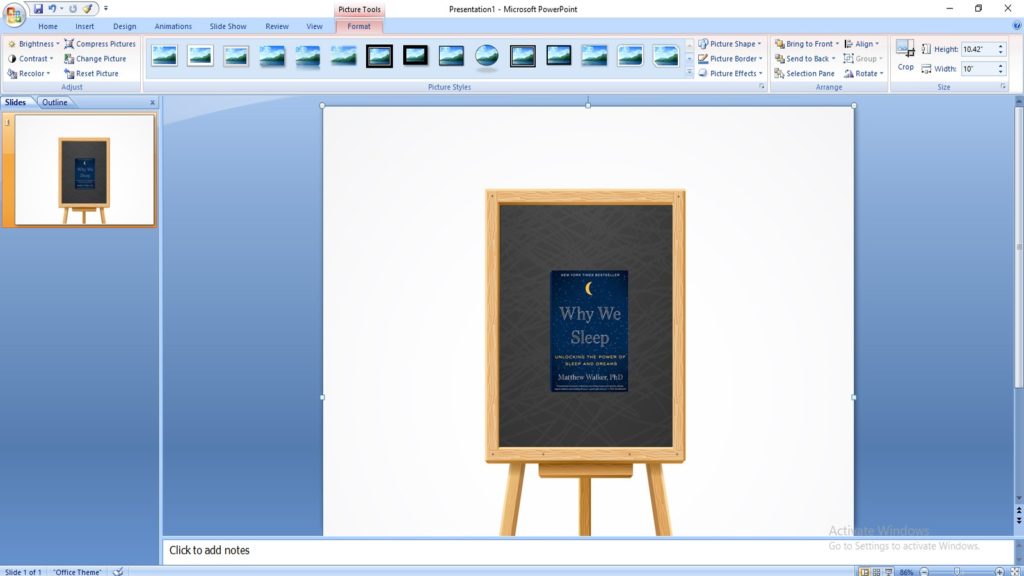
Task: Click 'Office Theme' in status bar
Action: pyautogui.click(x=77, y=572)
